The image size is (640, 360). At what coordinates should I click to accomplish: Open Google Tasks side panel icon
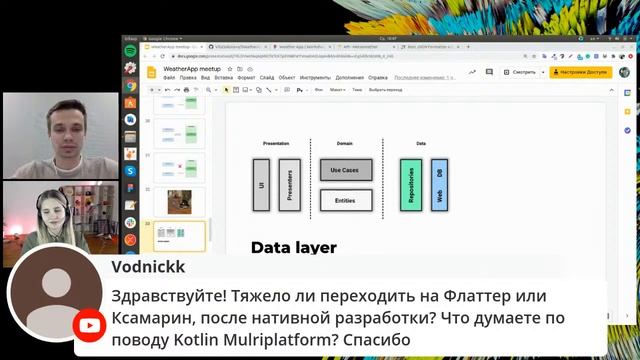pos(627,130)
